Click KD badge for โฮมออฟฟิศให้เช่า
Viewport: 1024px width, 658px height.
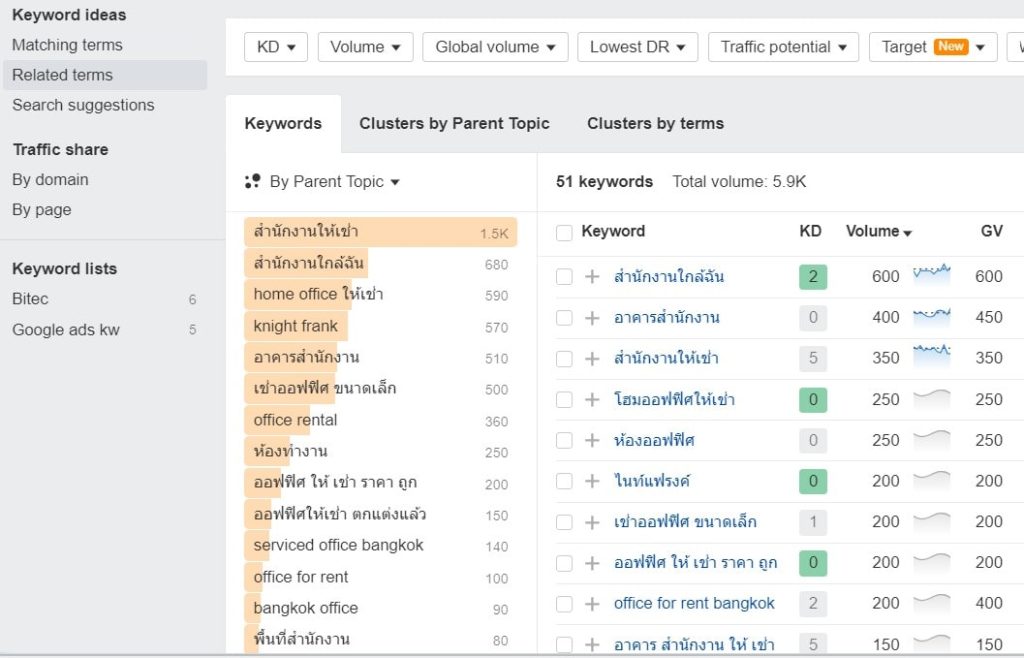click(x=813, y=400)
